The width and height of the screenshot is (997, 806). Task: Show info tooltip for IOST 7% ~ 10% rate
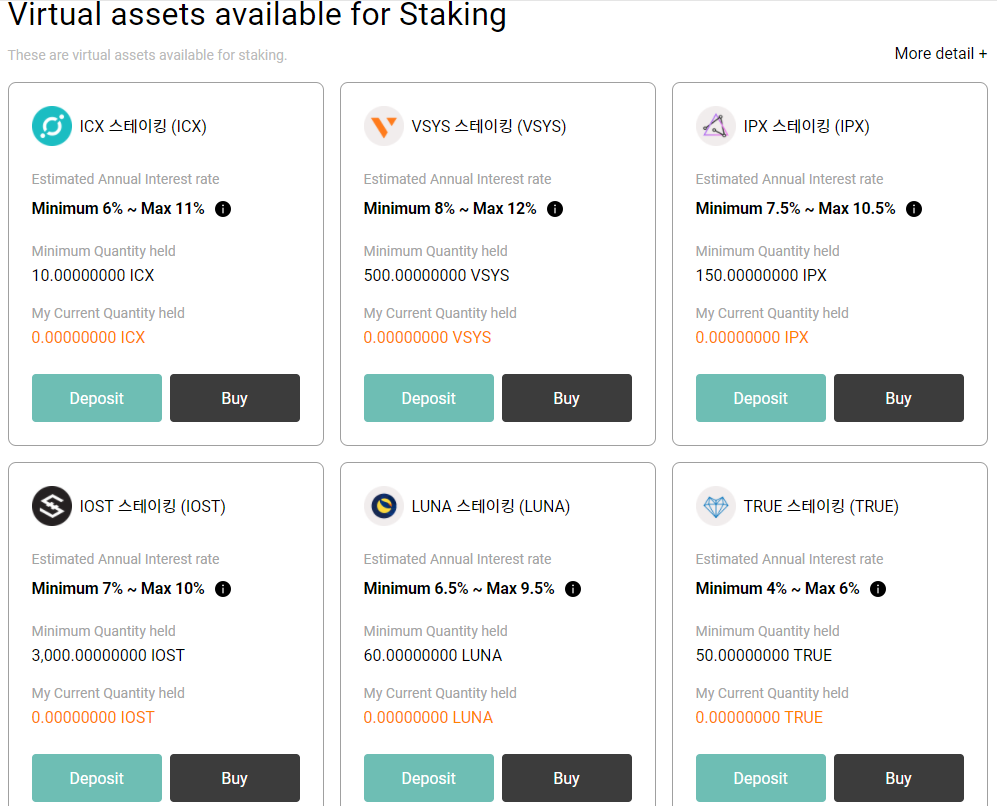(x=223, y=589)
